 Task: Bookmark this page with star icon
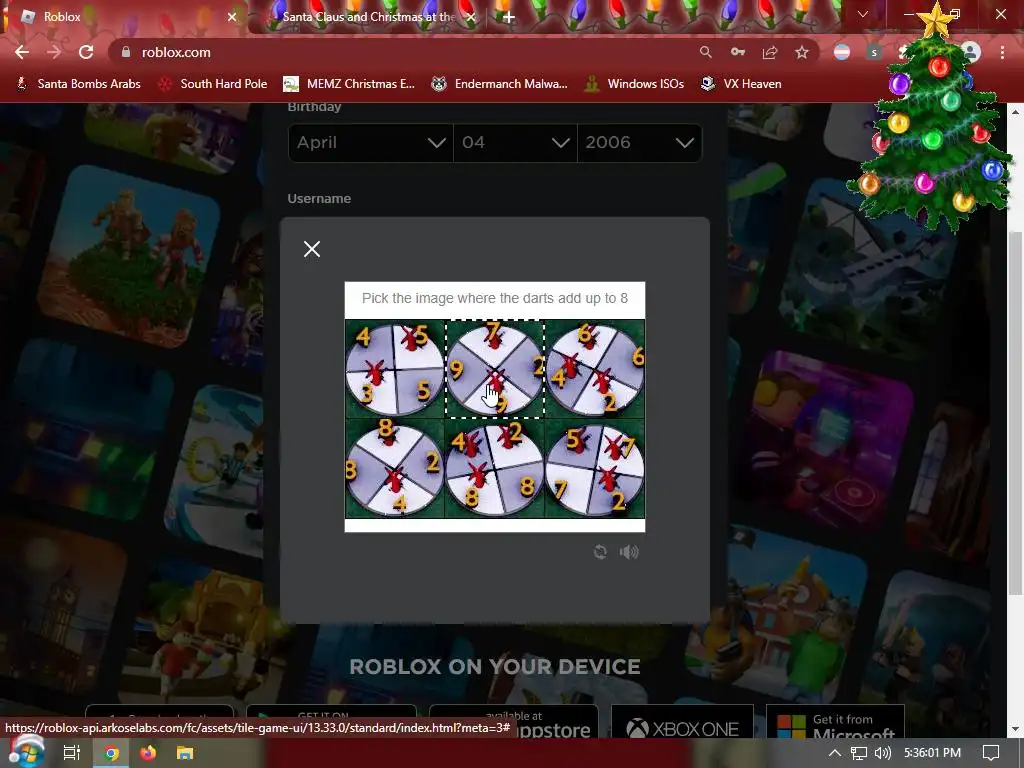(x=802, y=52)
